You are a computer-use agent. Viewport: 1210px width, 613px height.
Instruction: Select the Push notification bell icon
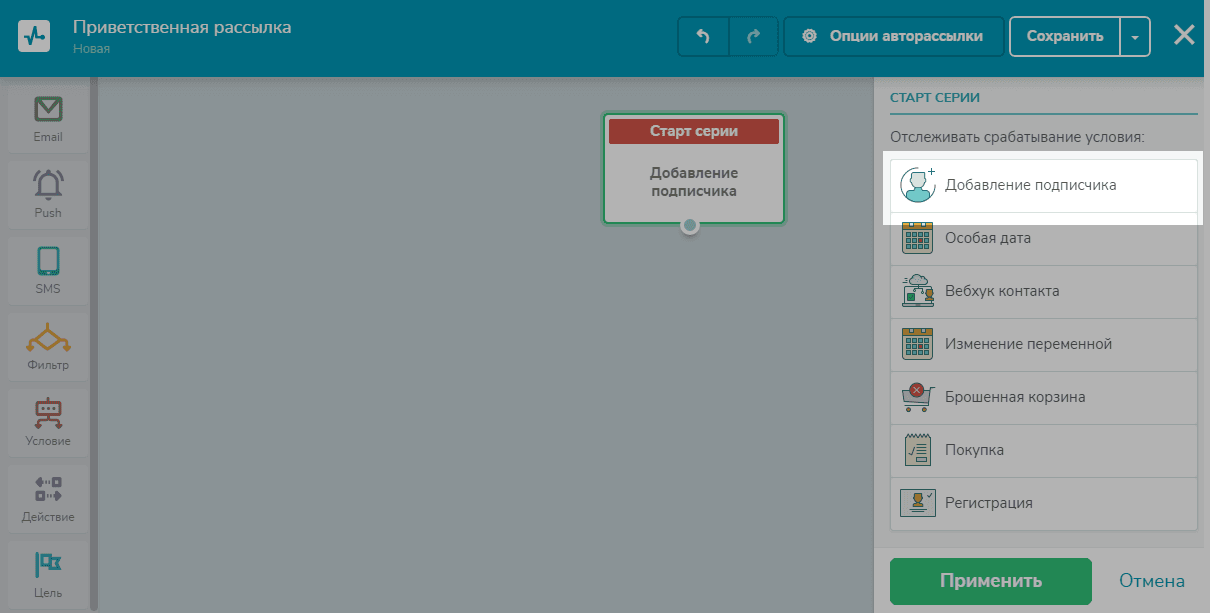pos(48,184)
